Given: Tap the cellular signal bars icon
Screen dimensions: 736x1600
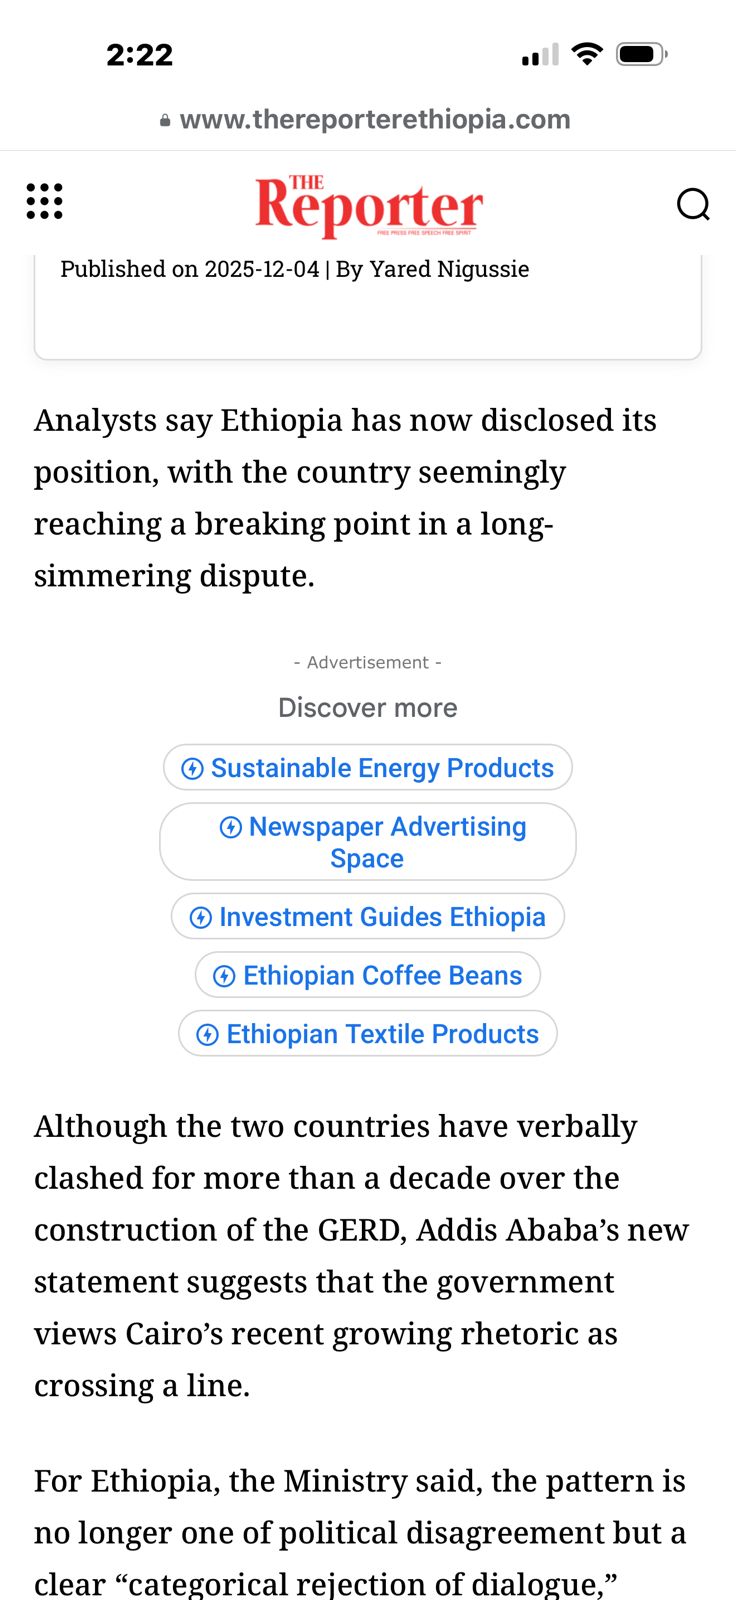Looking at the screenshot, I should click(x=540, y=55).
